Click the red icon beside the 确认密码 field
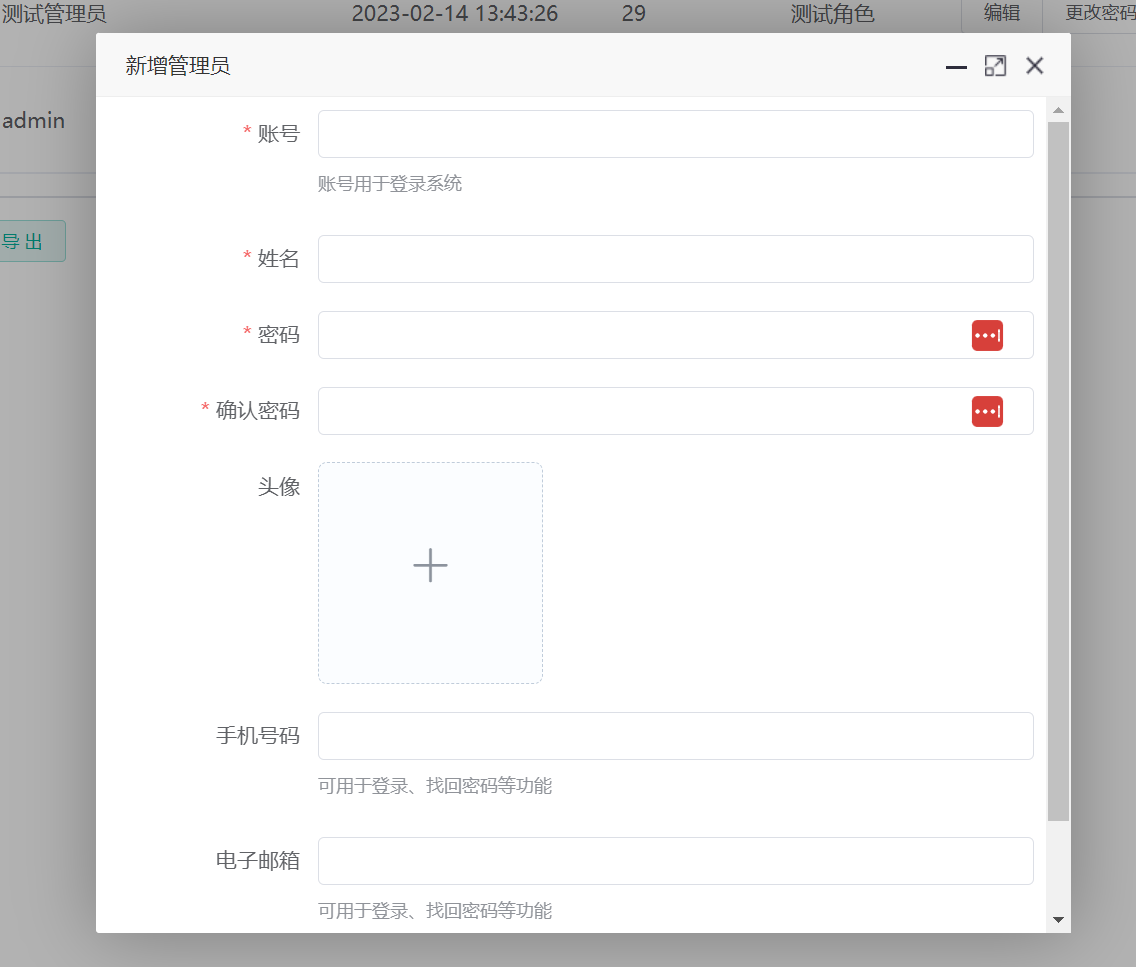This screenshot has width=1136, height=967. (x=987, y=411)
